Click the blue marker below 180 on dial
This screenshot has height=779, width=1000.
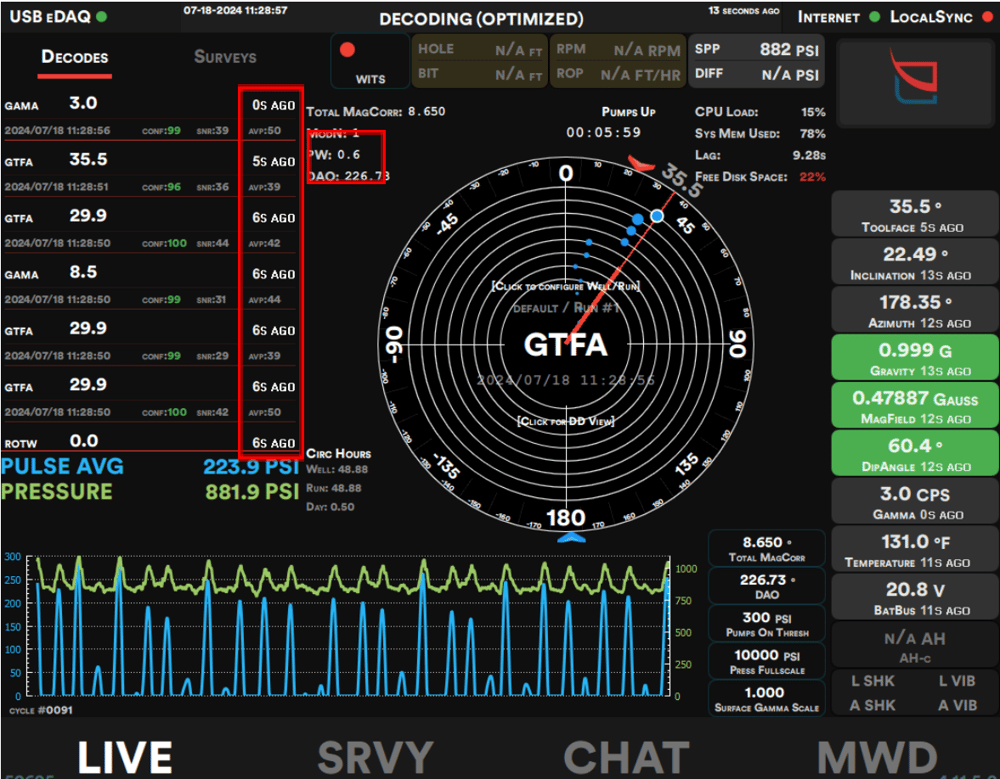[x=569, y=538]
